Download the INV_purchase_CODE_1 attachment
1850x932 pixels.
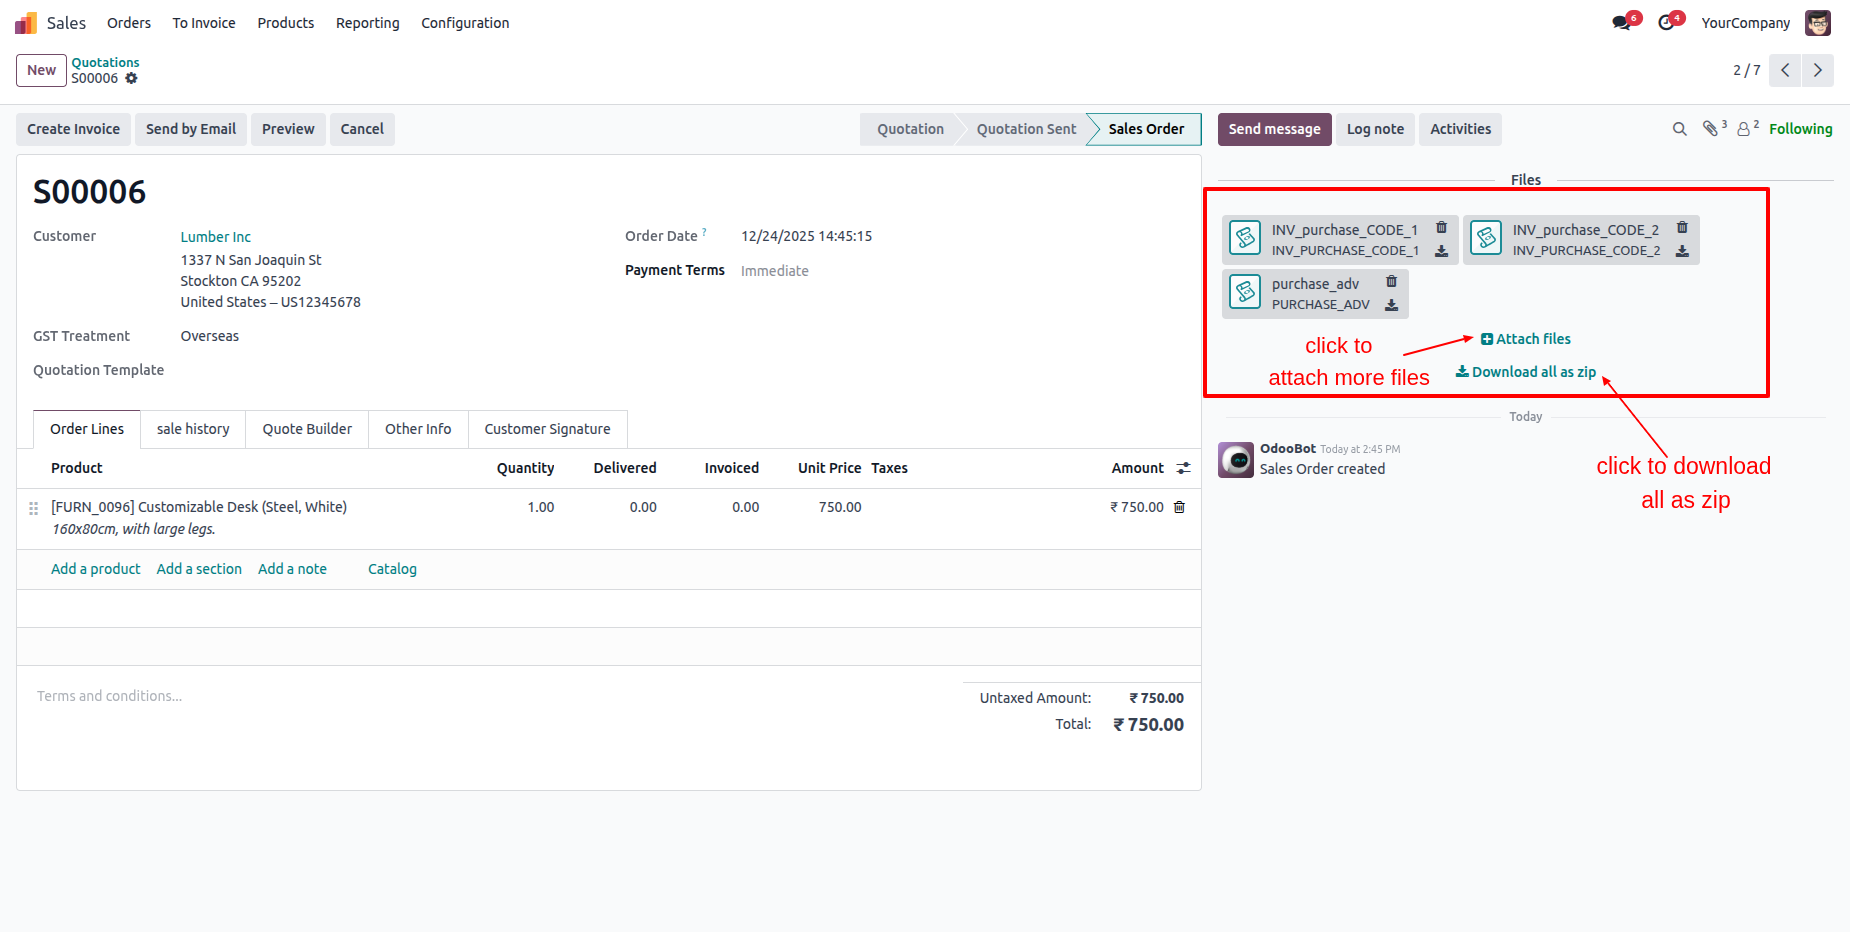click(1441, 251)
